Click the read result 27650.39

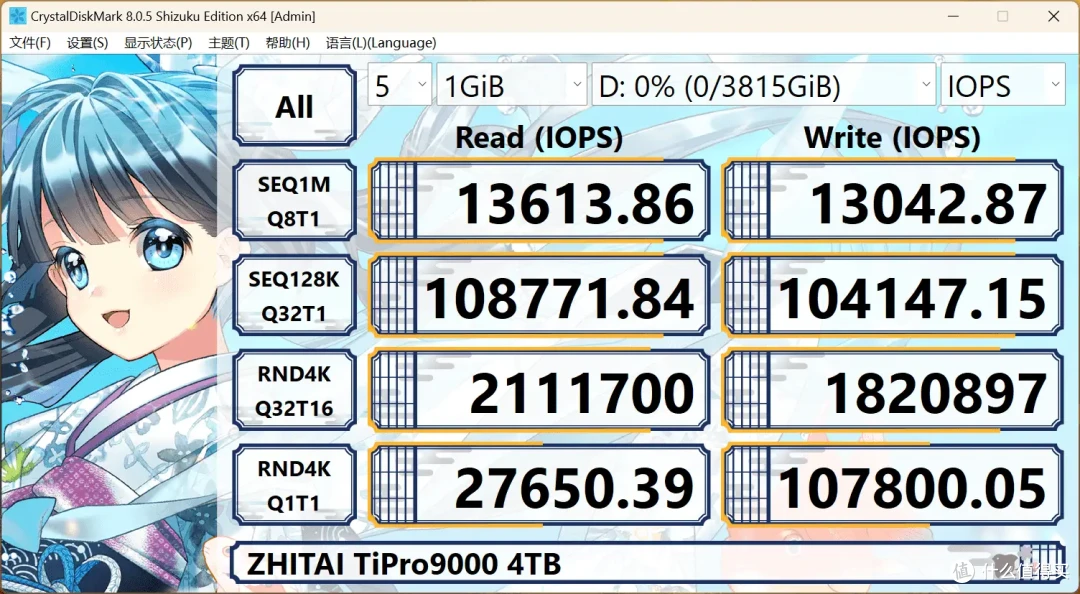539,485
